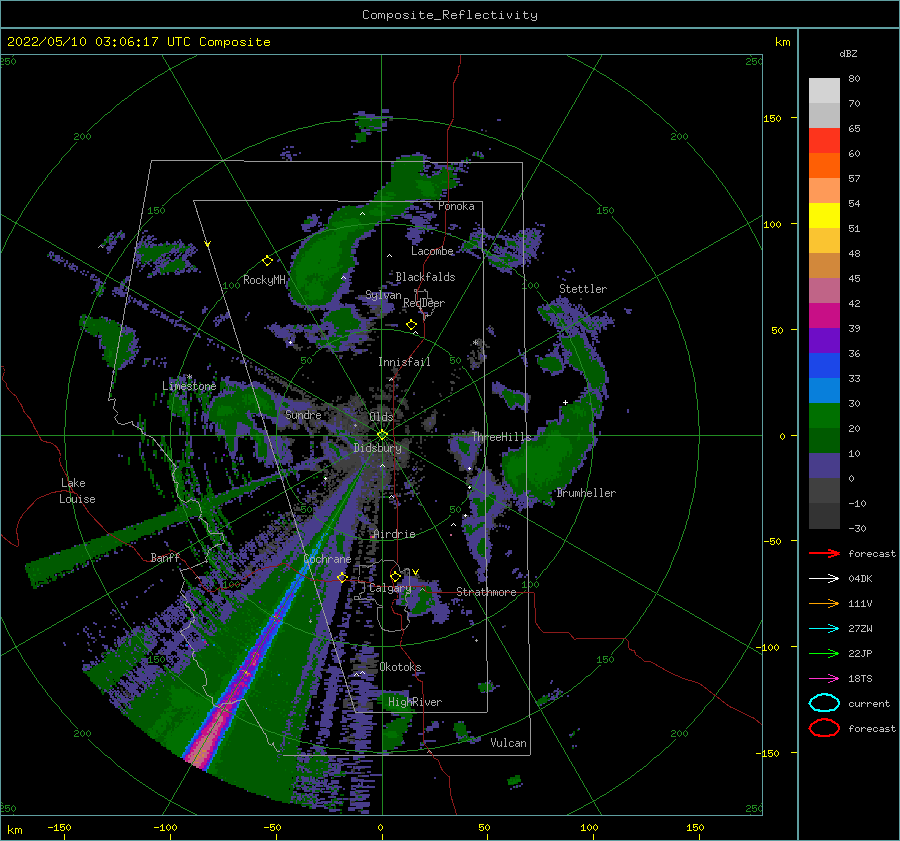The height and width of the screenshot is (841, 900).
Task: Select the blue 33-36 dBZ swatch
Action: (x=824, y=365)
